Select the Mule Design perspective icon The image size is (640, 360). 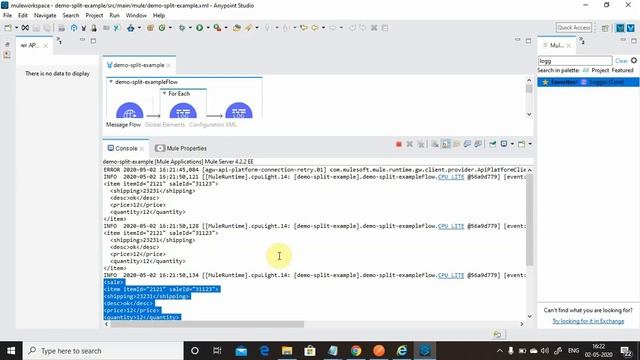620,28
